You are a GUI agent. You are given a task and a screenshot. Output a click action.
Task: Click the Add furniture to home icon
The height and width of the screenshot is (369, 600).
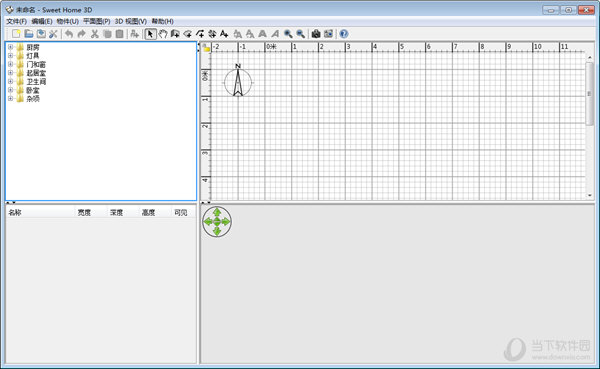coord(134,34)
